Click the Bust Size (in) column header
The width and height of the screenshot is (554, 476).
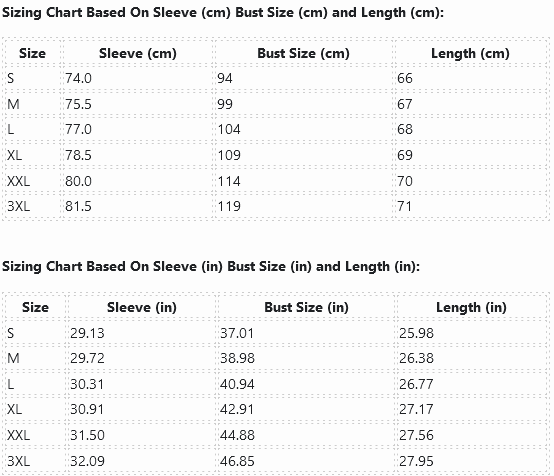pyautogui.click(x=306, y=307)
